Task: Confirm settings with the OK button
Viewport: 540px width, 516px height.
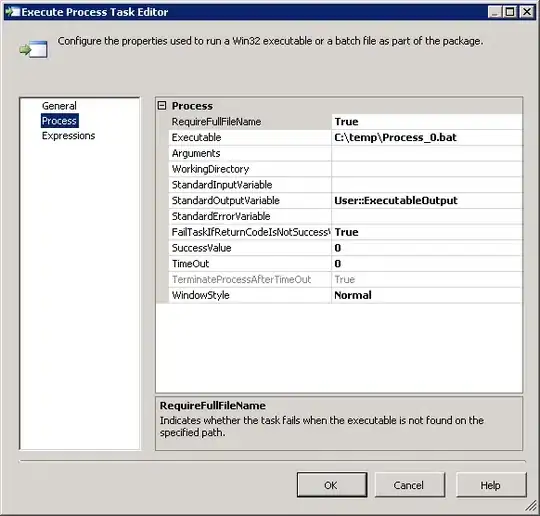Action: [332, 485]
